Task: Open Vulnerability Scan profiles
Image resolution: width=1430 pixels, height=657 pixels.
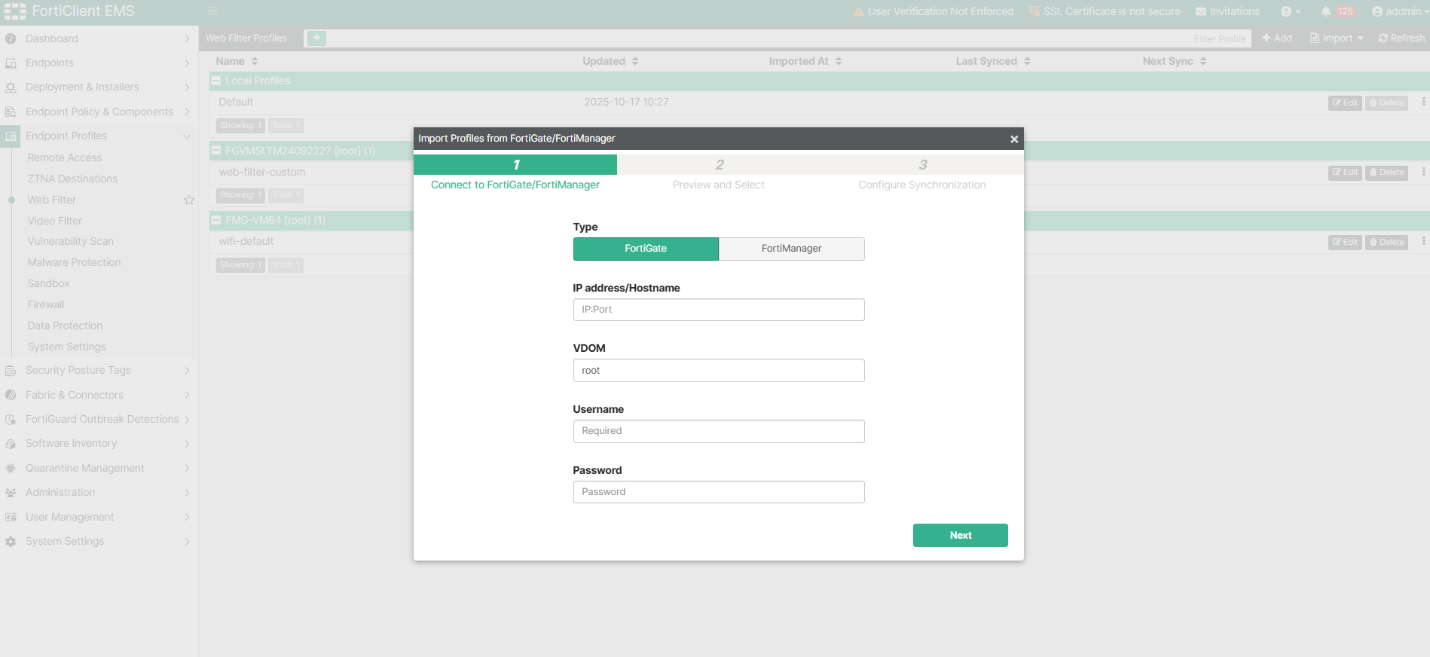Action: point(71,242)
